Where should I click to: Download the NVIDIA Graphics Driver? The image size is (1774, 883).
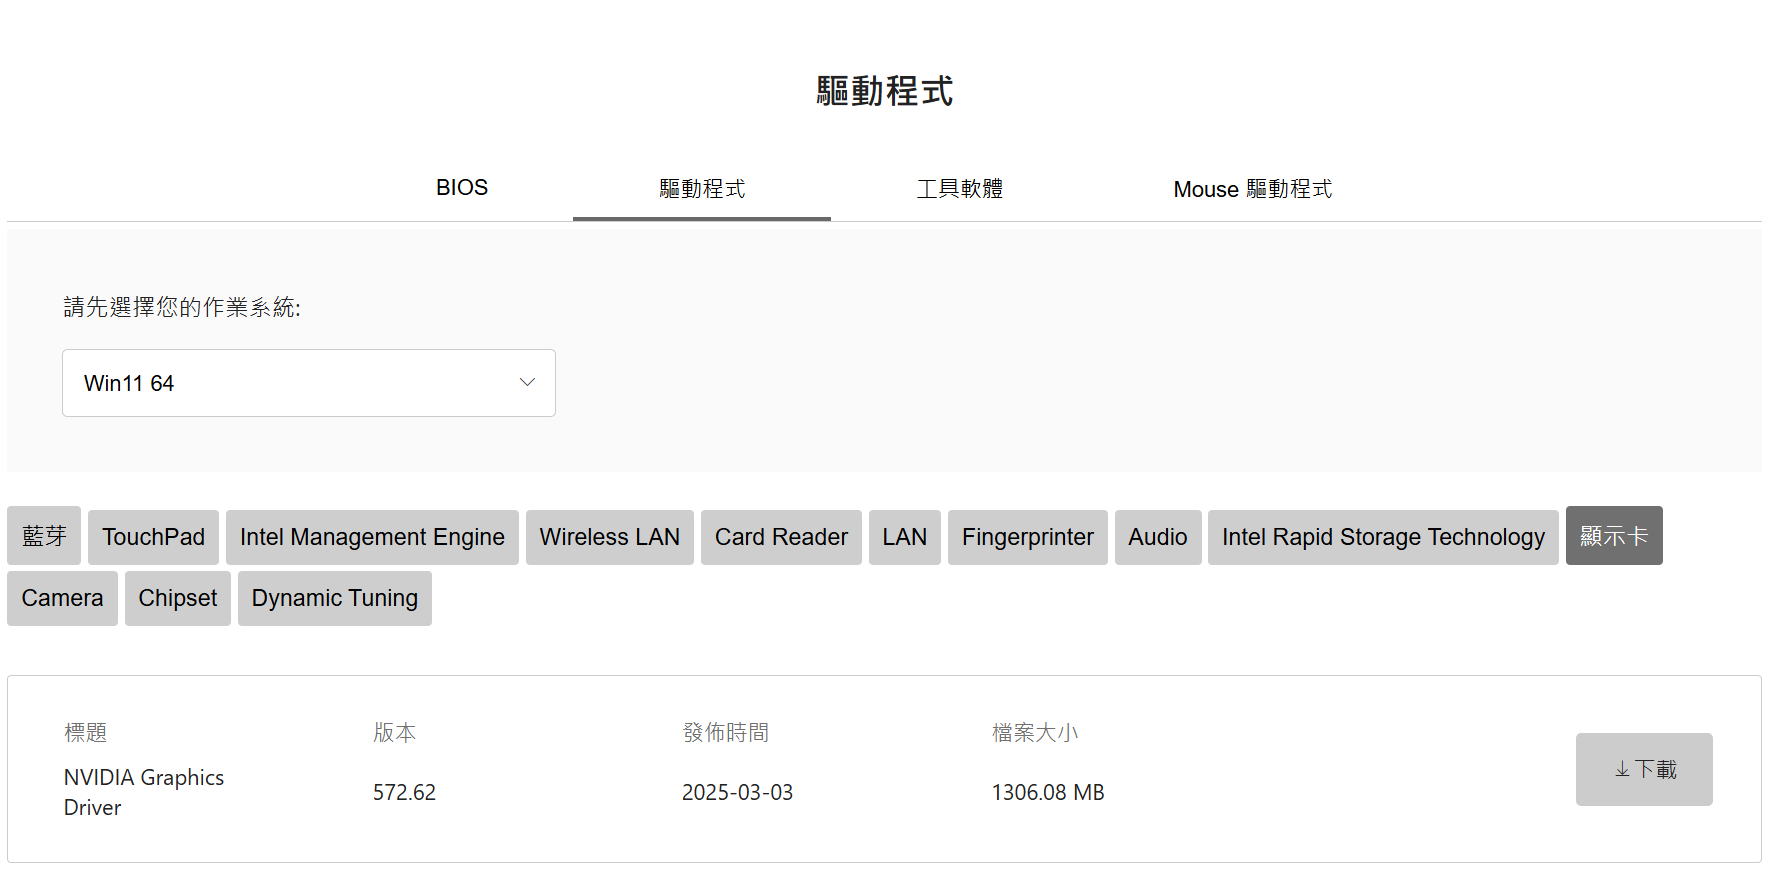pyautogui.click(x=1643, y=769)
